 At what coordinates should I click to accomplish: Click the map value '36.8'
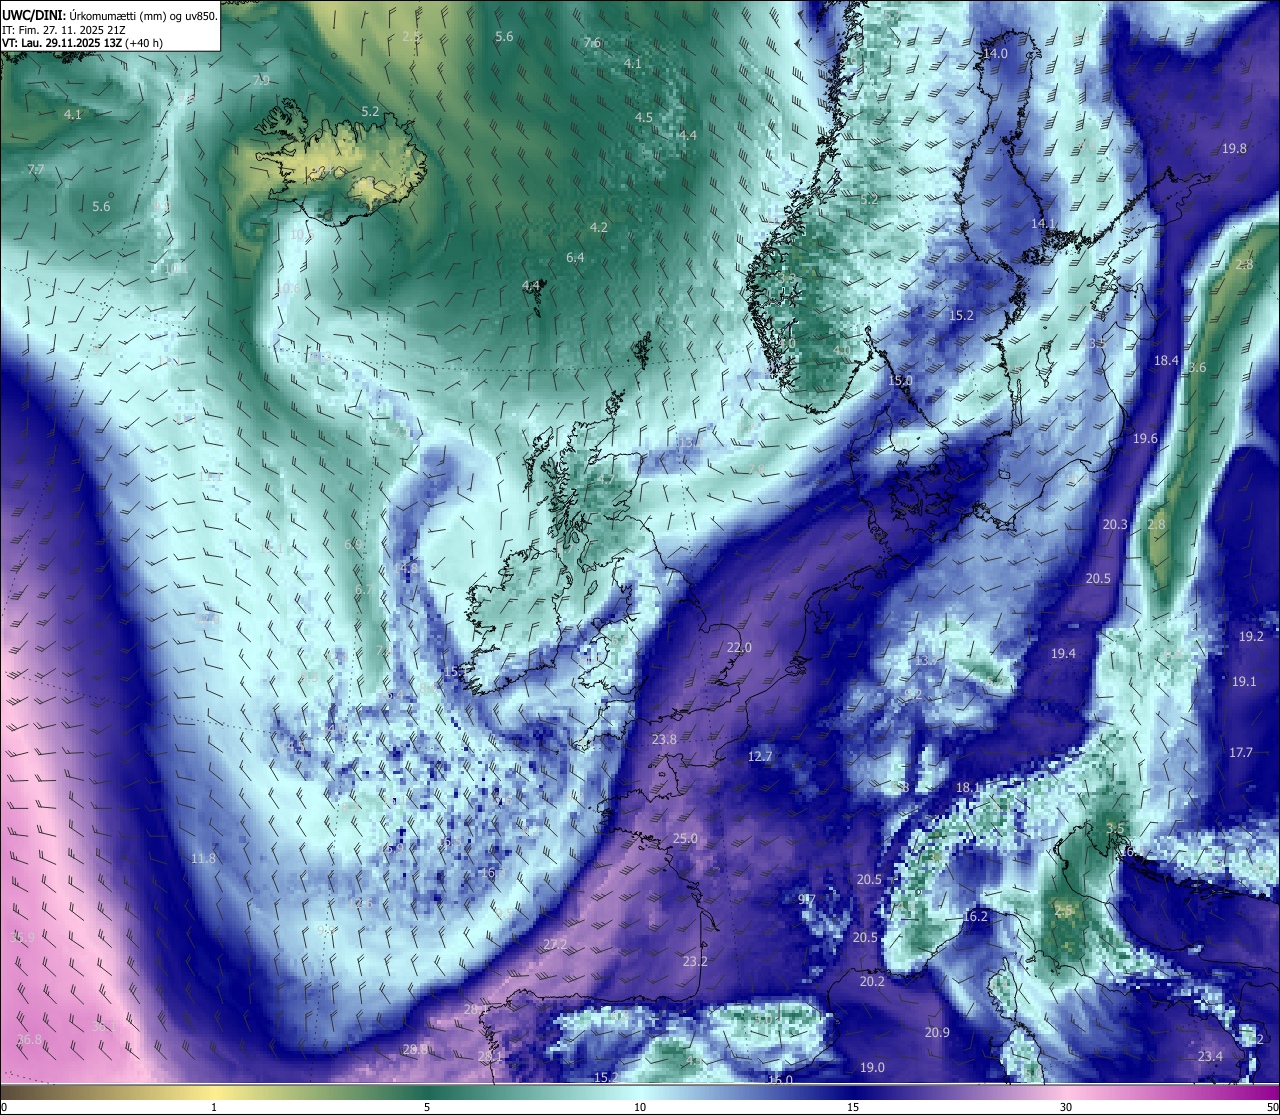pos(30,1039)
